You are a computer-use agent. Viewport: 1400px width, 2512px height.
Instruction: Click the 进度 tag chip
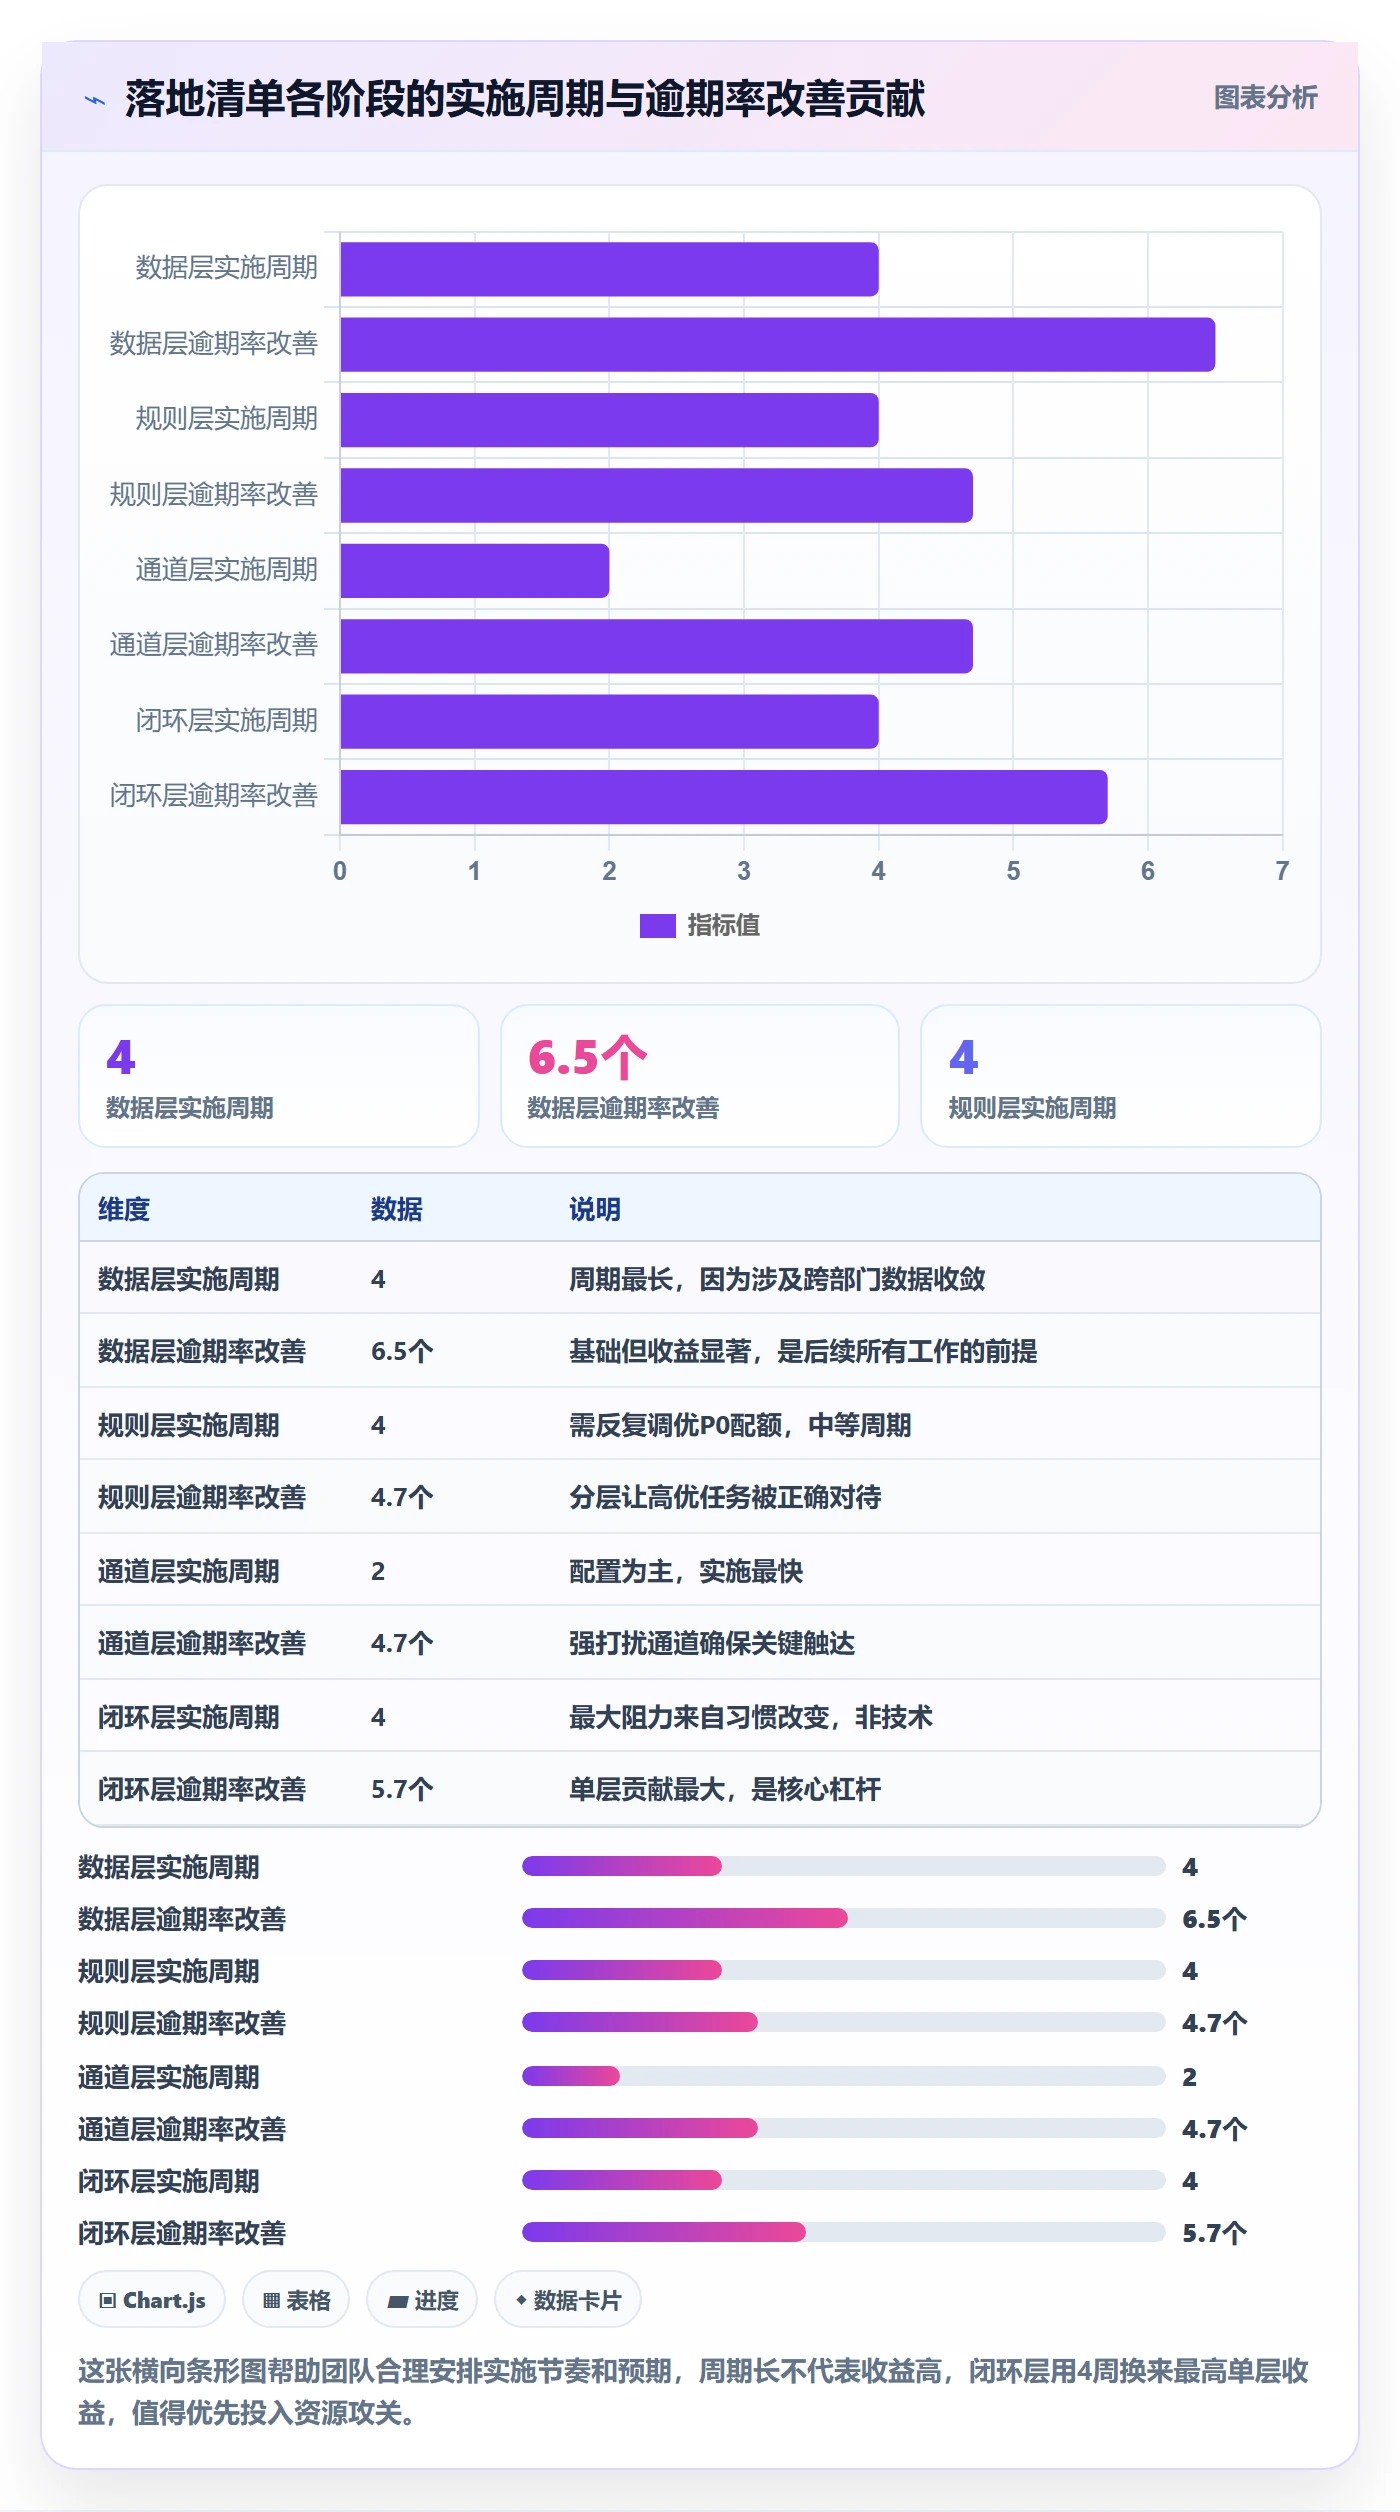[422, 2300]
